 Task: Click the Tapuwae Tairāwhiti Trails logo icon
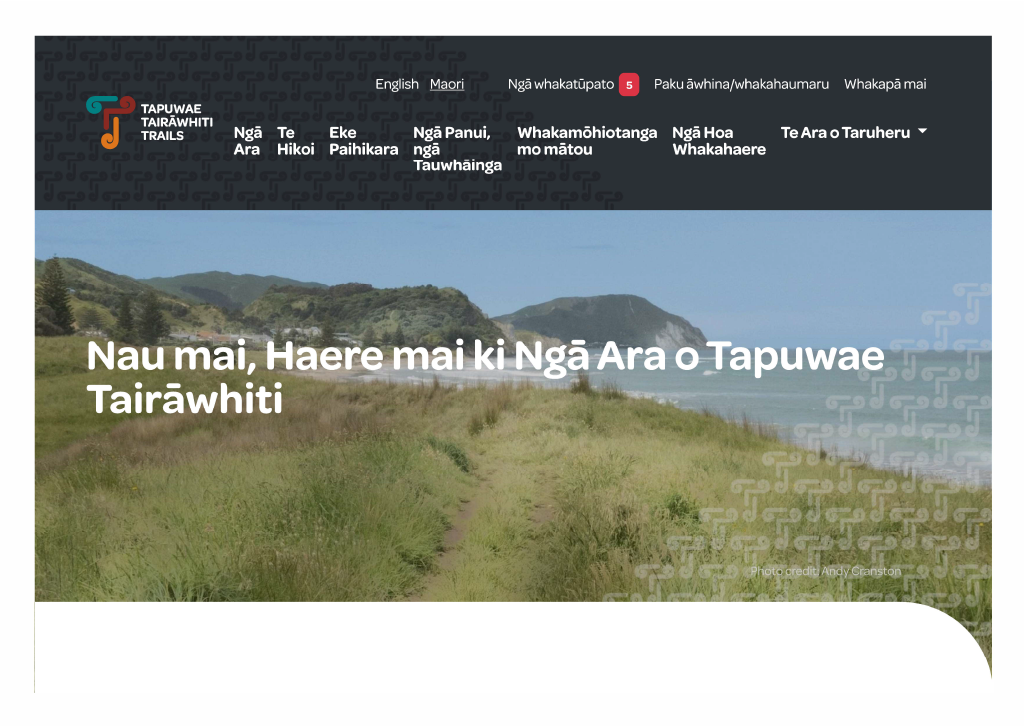[x=109, y=122]
